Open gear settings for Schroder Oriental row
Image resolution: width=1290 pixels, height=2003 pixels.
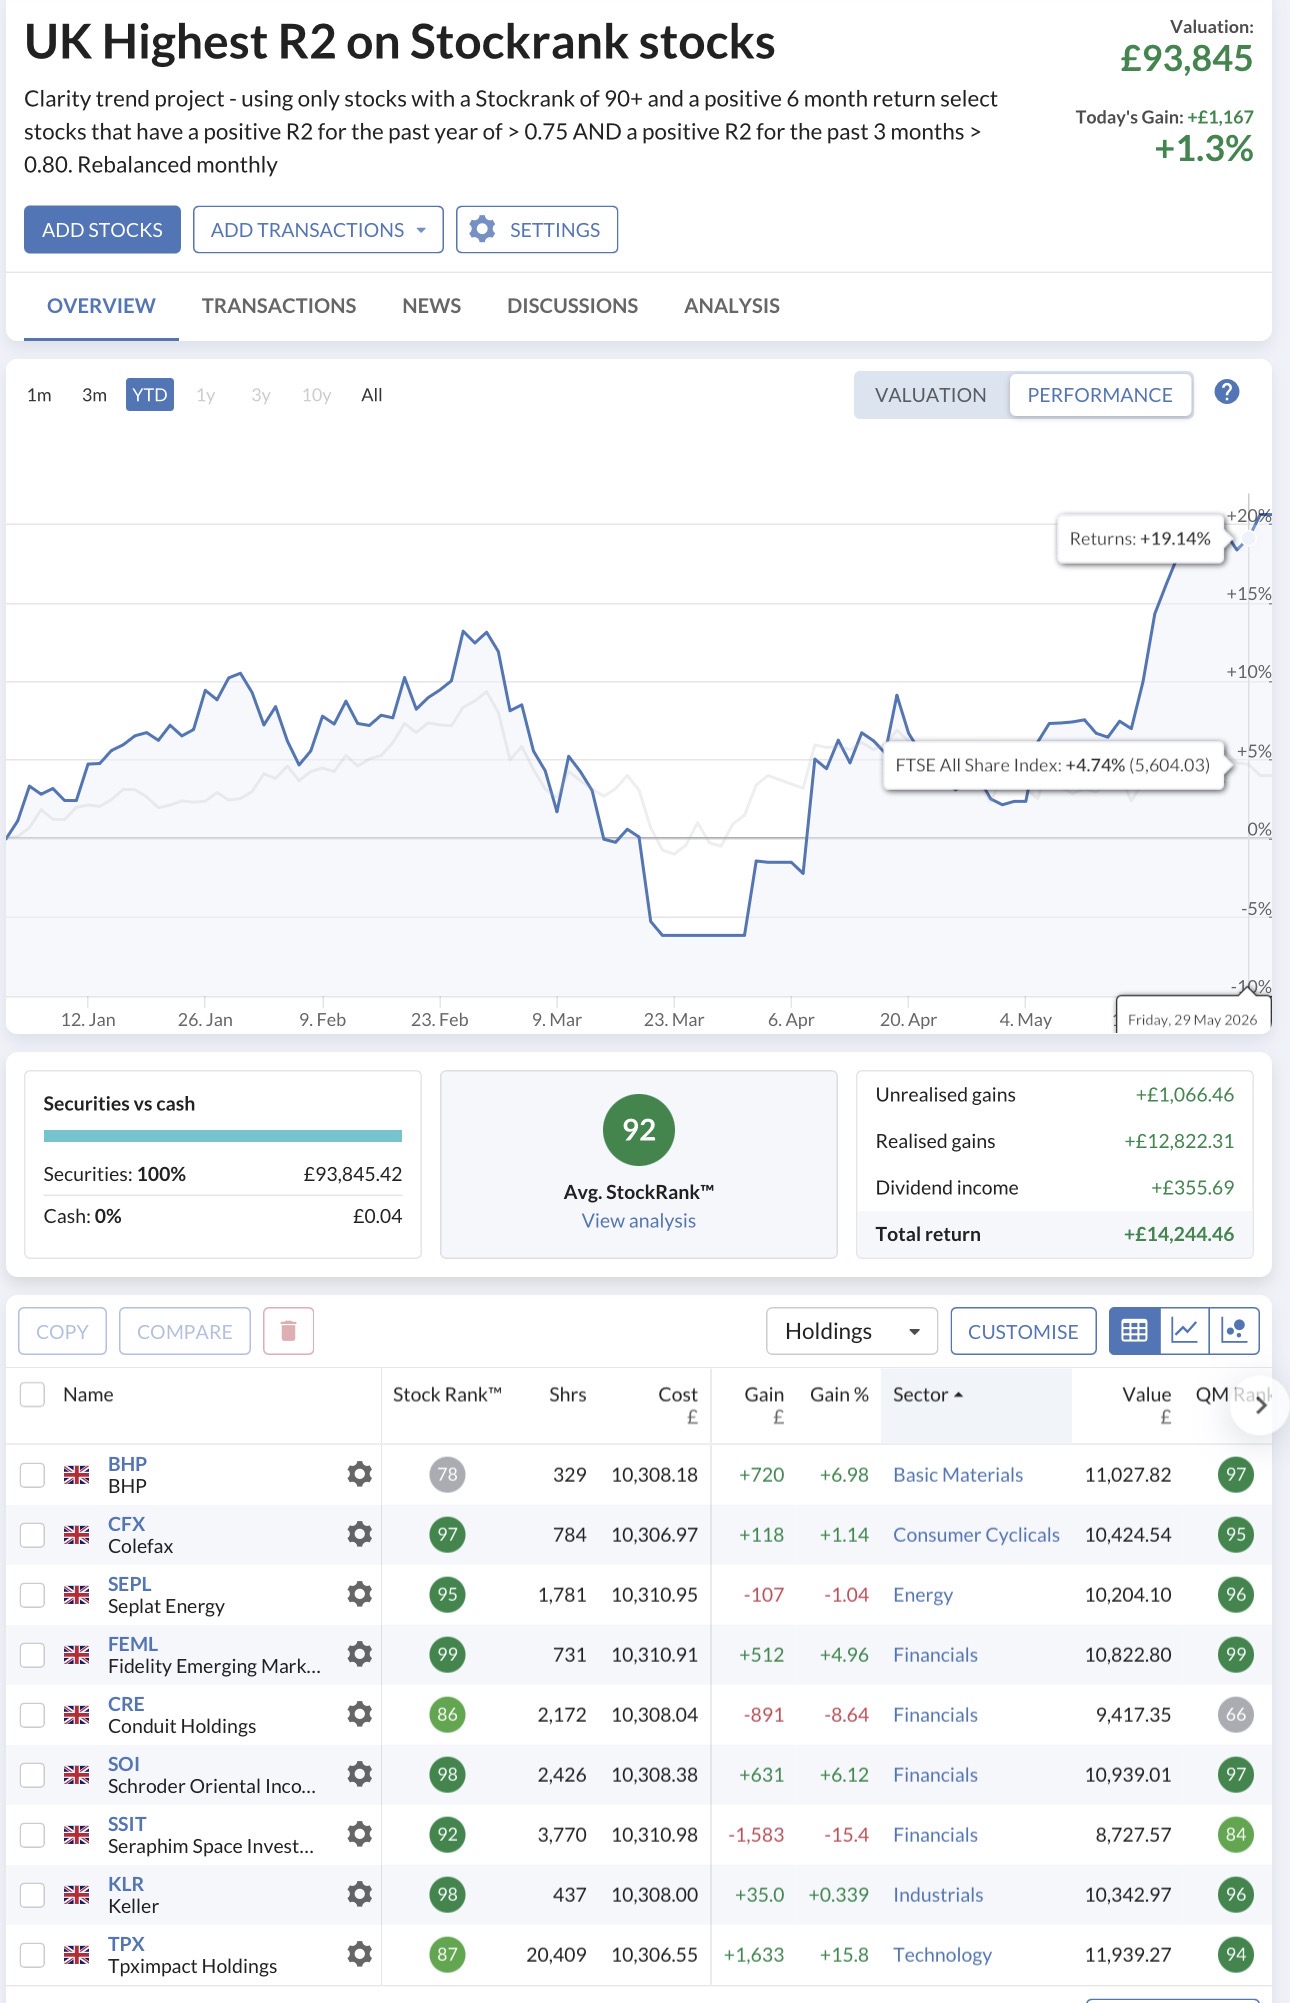click(x=360, y=1774)
